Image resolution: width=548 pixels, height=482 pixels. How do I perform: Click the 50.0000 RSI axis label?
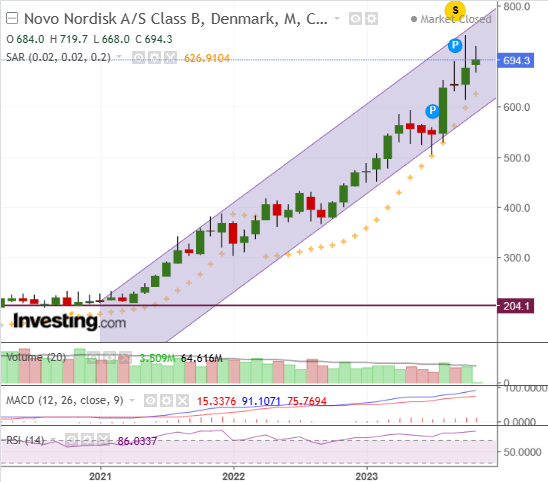(x=522, y=452)
